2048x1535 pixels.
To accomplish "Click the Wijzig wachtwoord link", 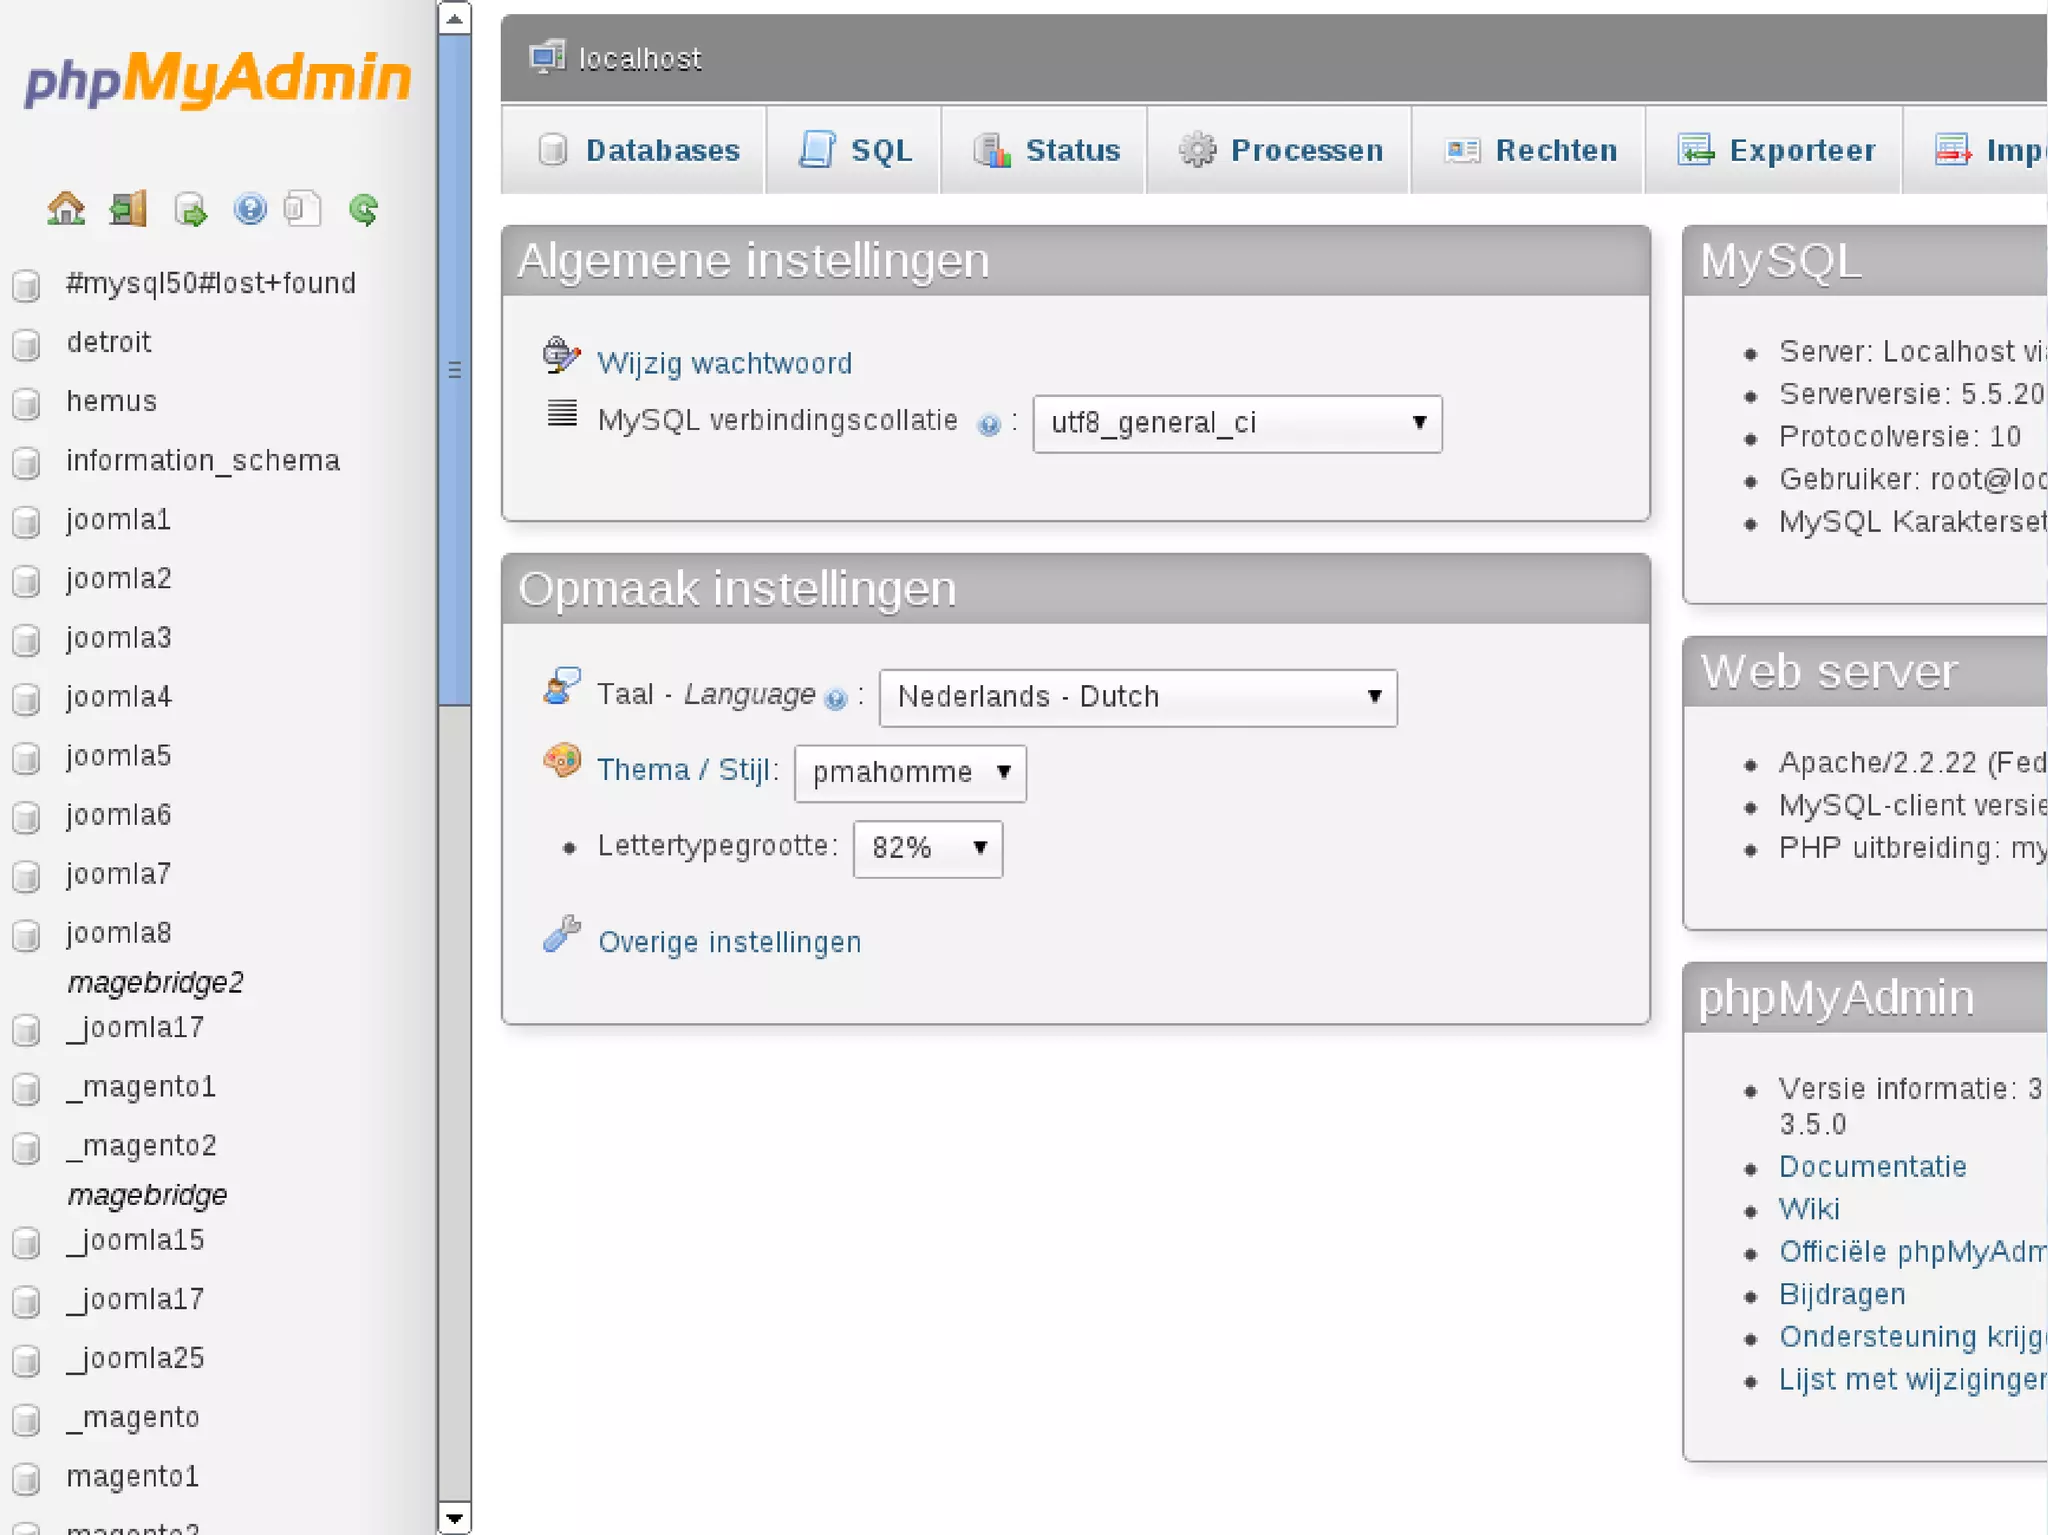I will [725, 363].
